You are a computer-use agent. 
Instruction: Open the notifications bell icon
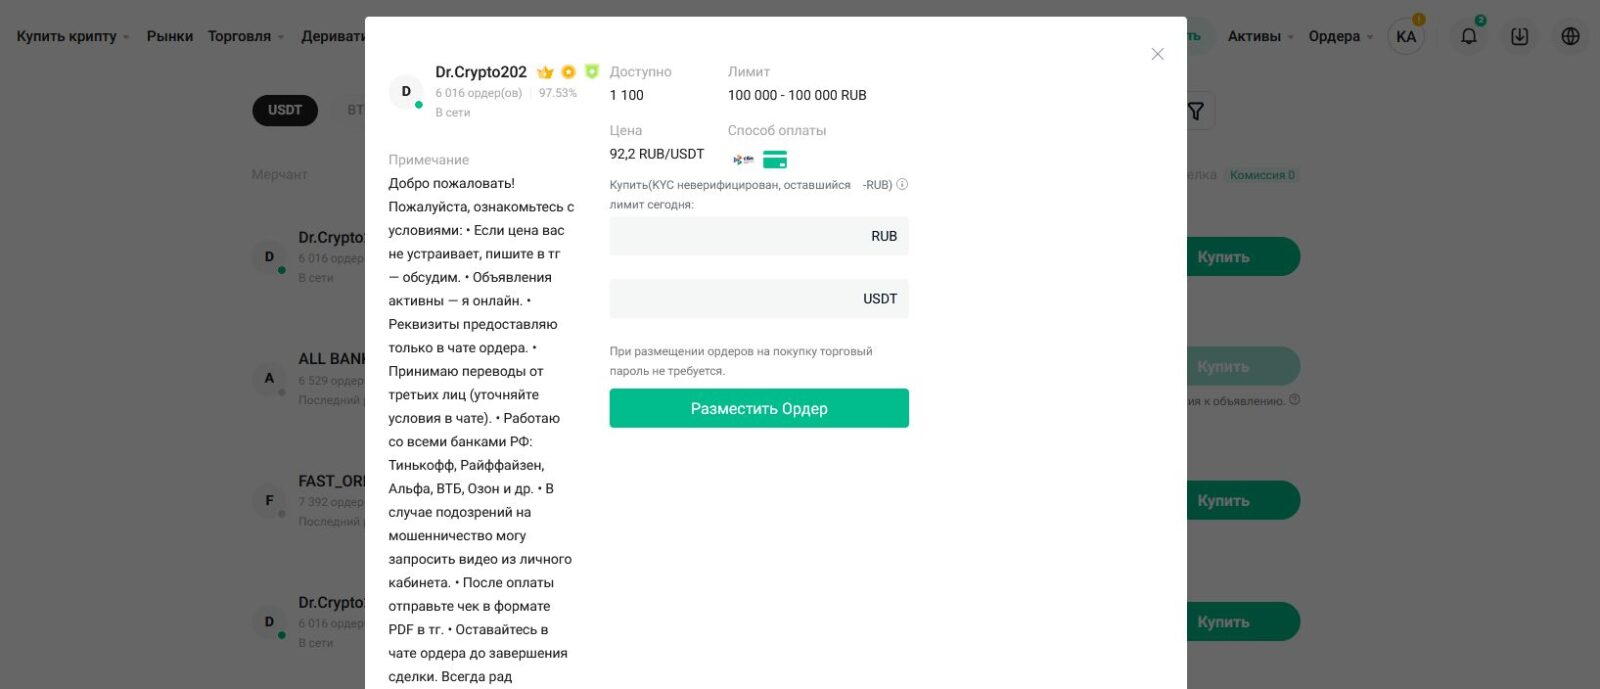(x=1468, y=36)
